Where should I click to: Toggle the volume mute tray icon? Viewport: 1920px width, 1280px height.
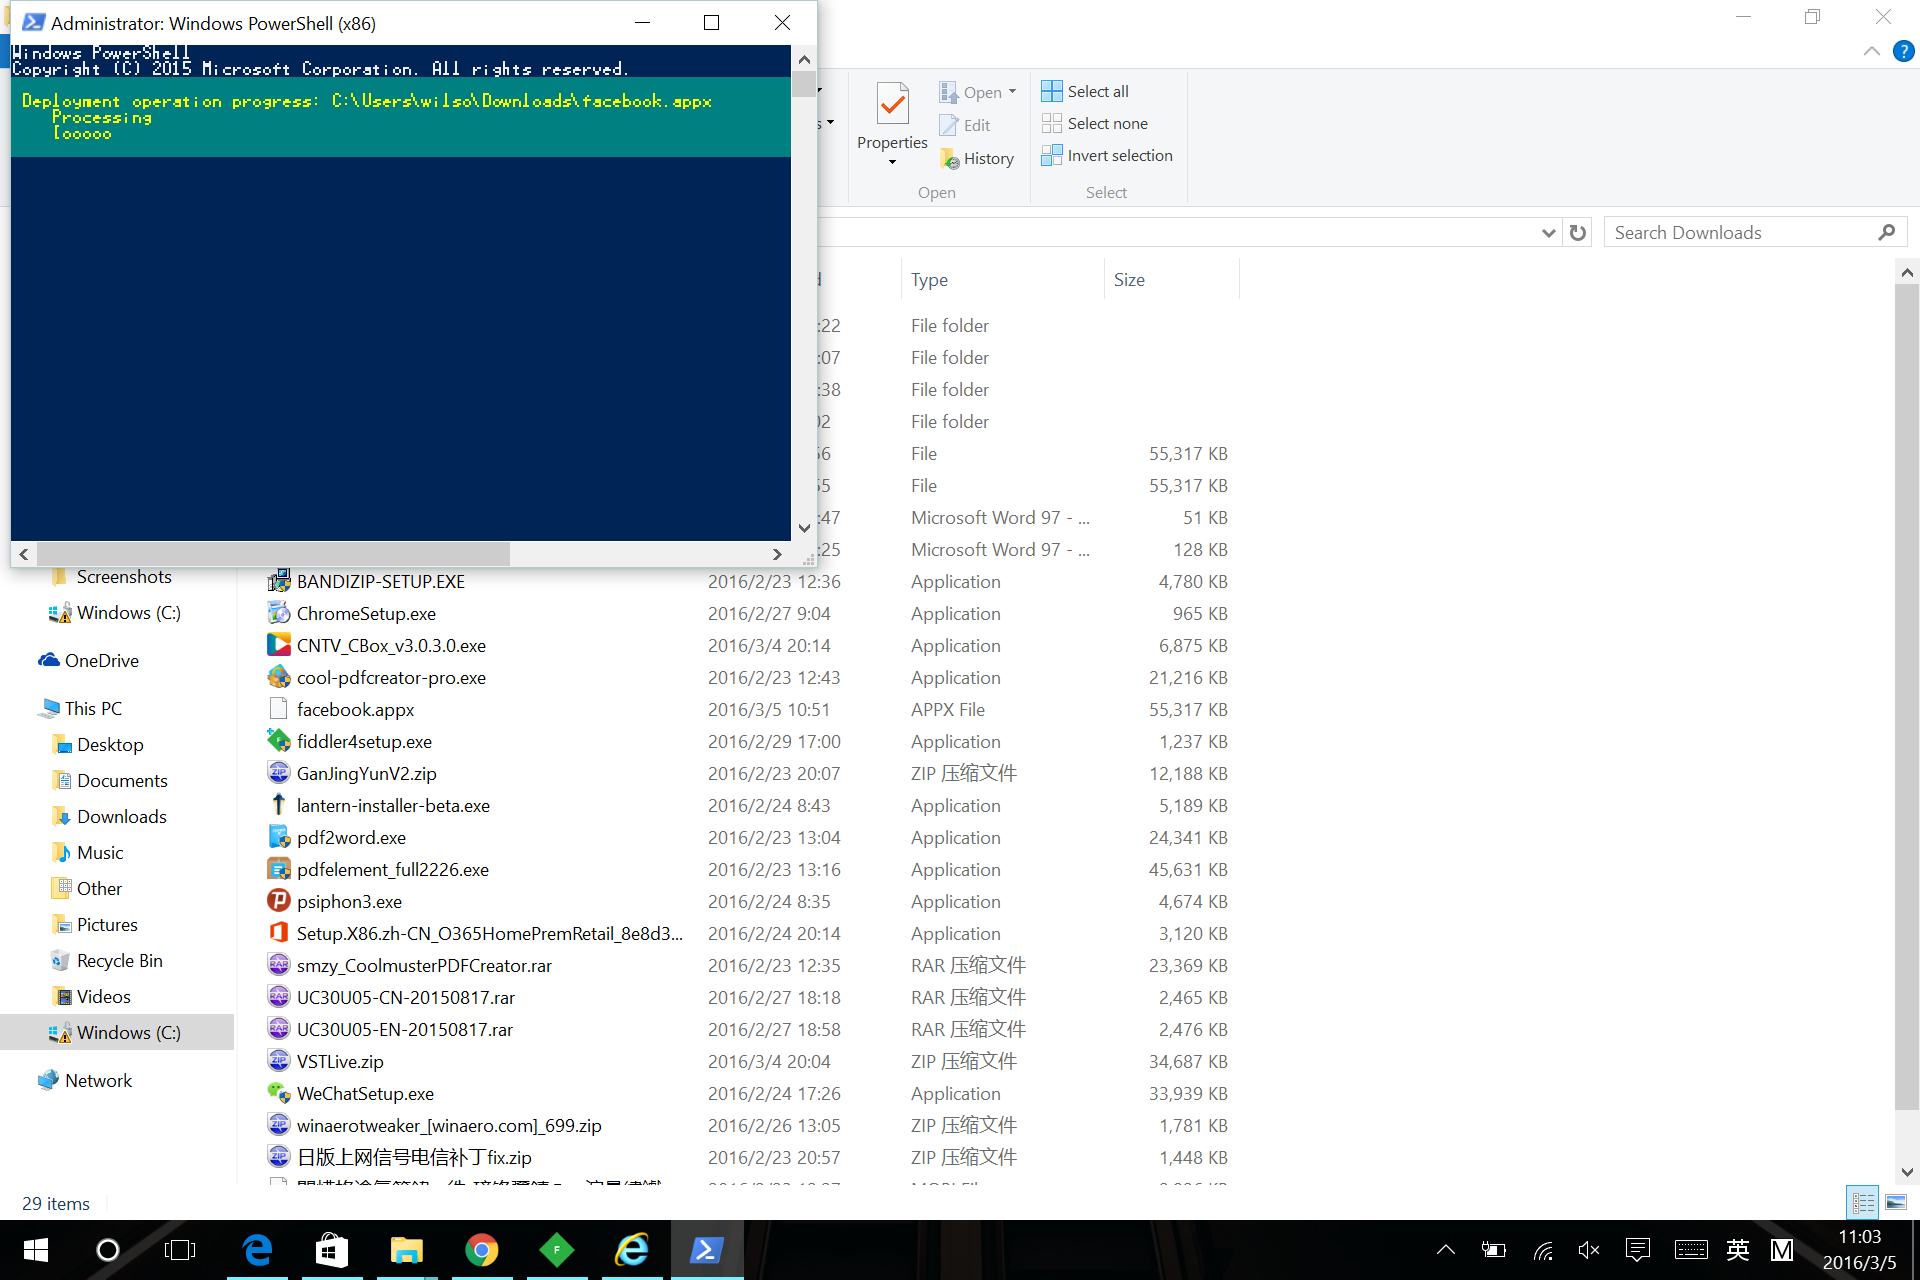[1588, 1250]
